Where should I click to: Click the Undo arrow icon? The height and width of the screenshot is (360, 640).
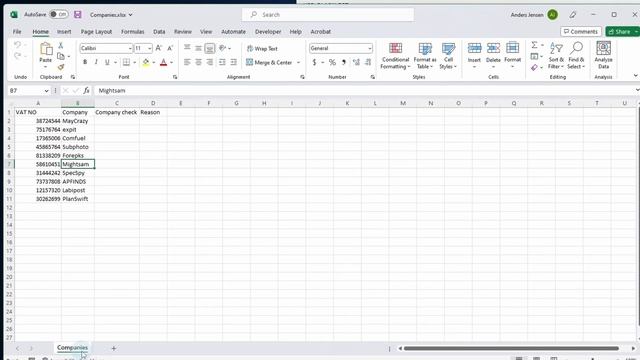click(x=17, y=44)
